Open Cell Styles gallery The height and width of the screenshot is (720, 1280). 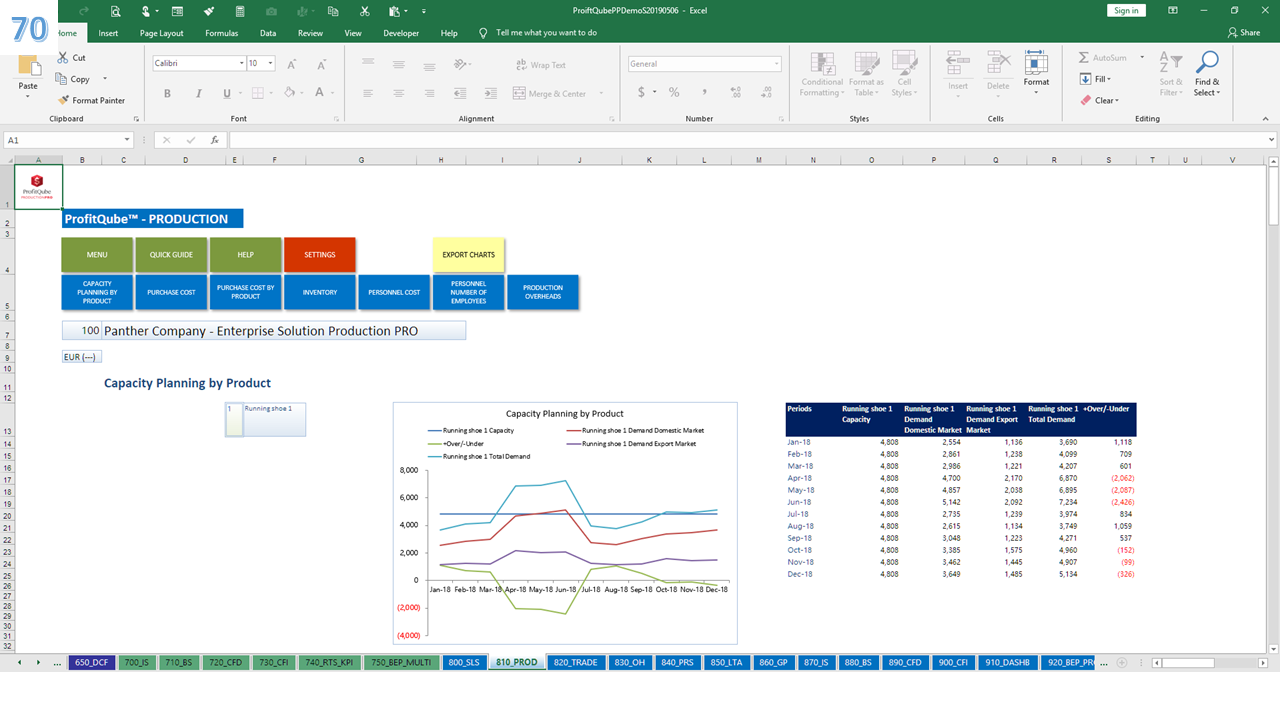903,74
